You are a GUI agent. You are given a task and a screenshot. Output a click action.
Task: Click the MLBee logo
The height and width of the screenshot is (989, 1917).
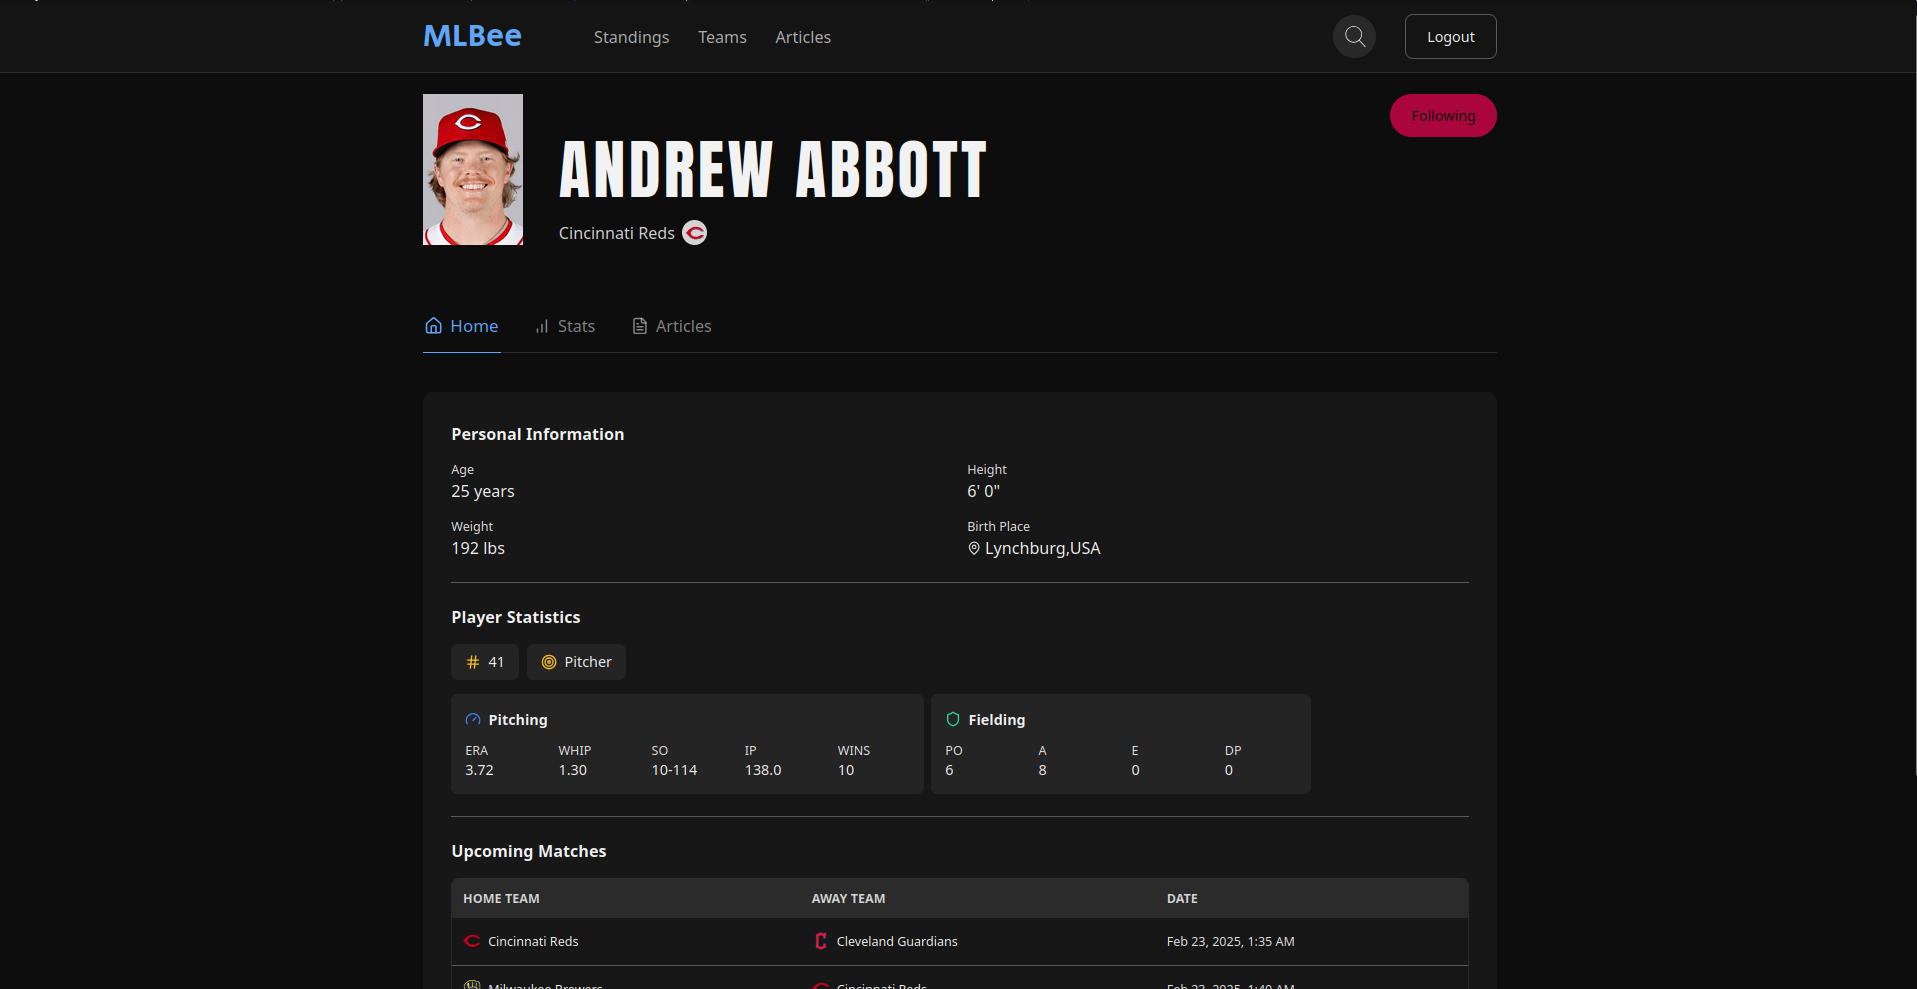pyautogui.click(x=472, y=36)
